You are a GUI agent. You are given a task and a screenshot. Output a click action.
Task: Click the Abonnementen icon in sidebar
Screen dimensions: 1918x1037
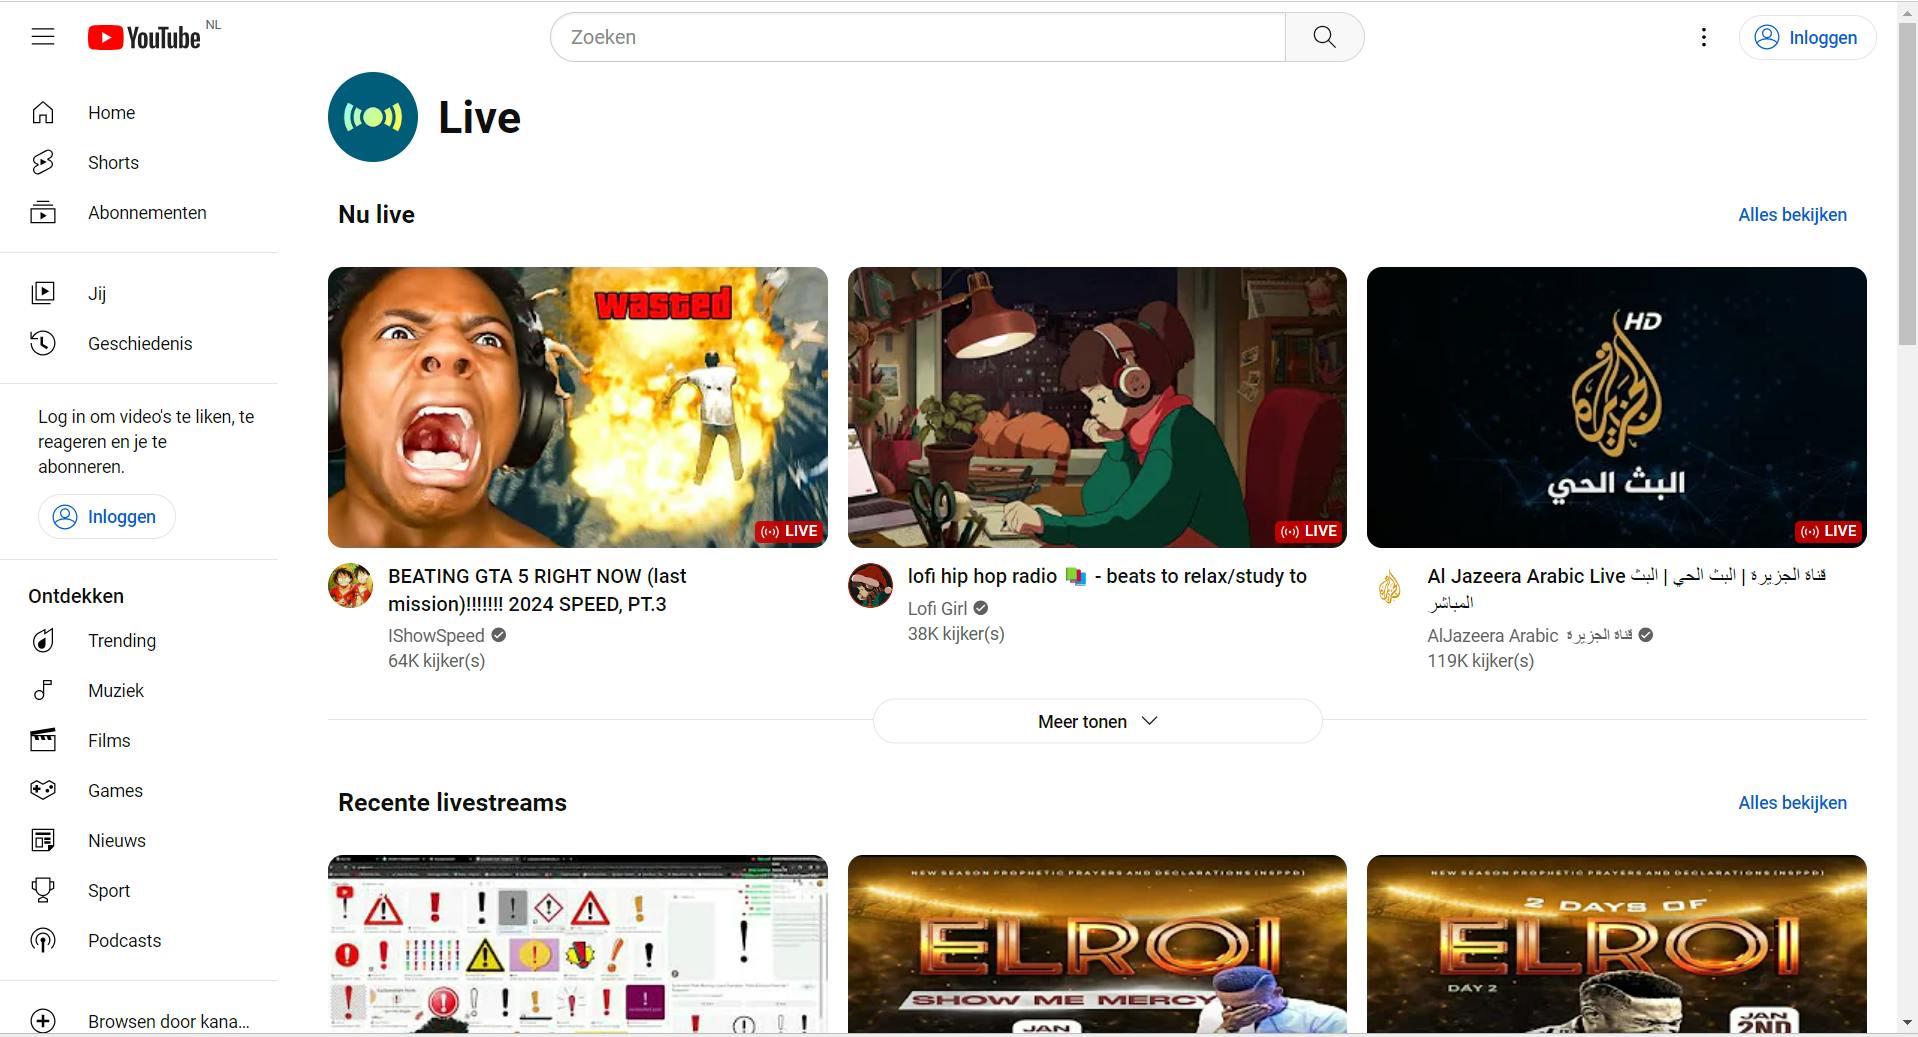[43, 213]
